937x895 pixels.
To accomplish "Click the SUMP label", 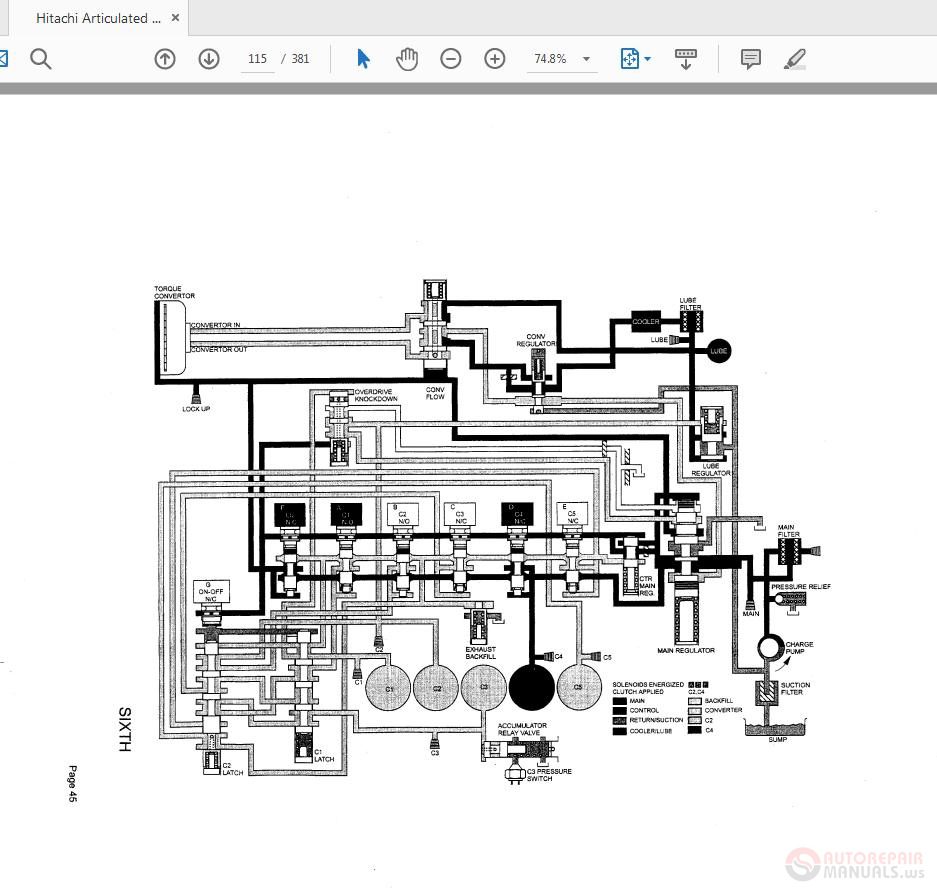I will pos(777,739).
